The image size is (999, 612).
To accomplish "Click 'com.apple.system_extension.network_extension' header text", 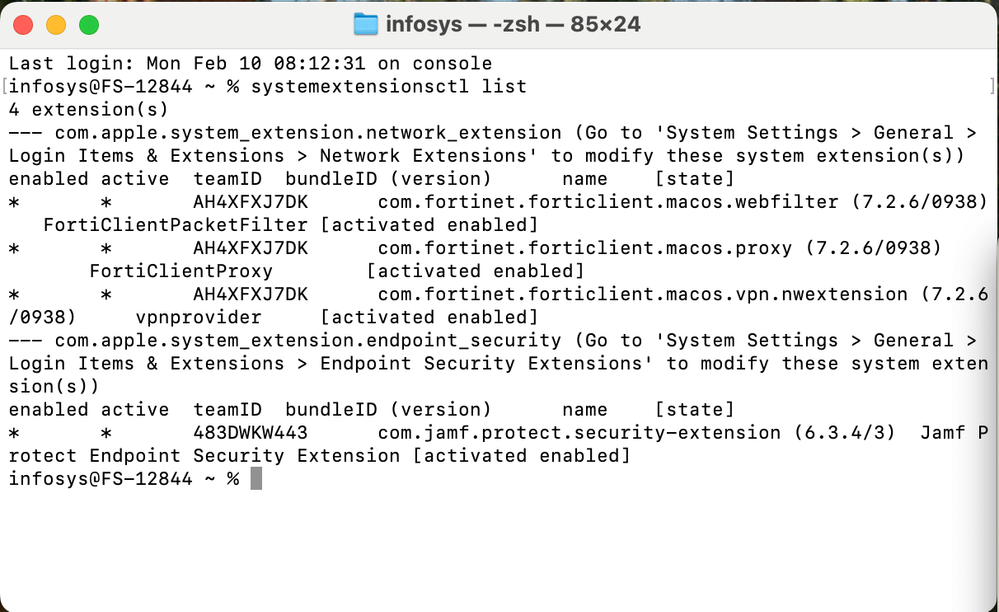I will pyautogui.click(x=308, y=133).
